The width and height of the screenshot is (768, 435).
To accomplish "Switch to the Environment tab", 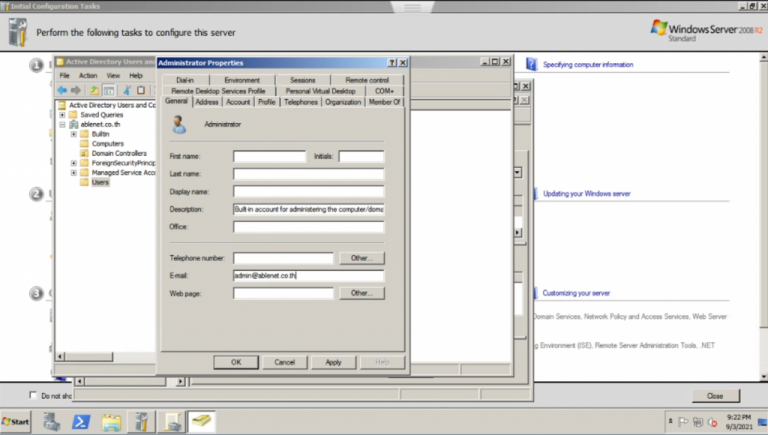I will coord(242,80).
